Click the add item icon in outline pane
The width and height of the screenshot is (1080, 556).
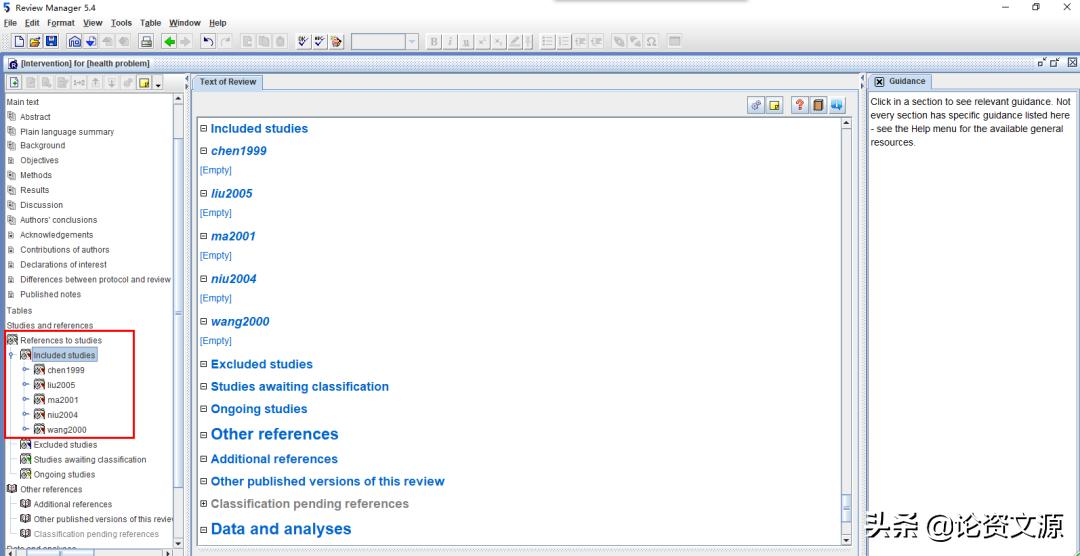(x=14, y=83)
